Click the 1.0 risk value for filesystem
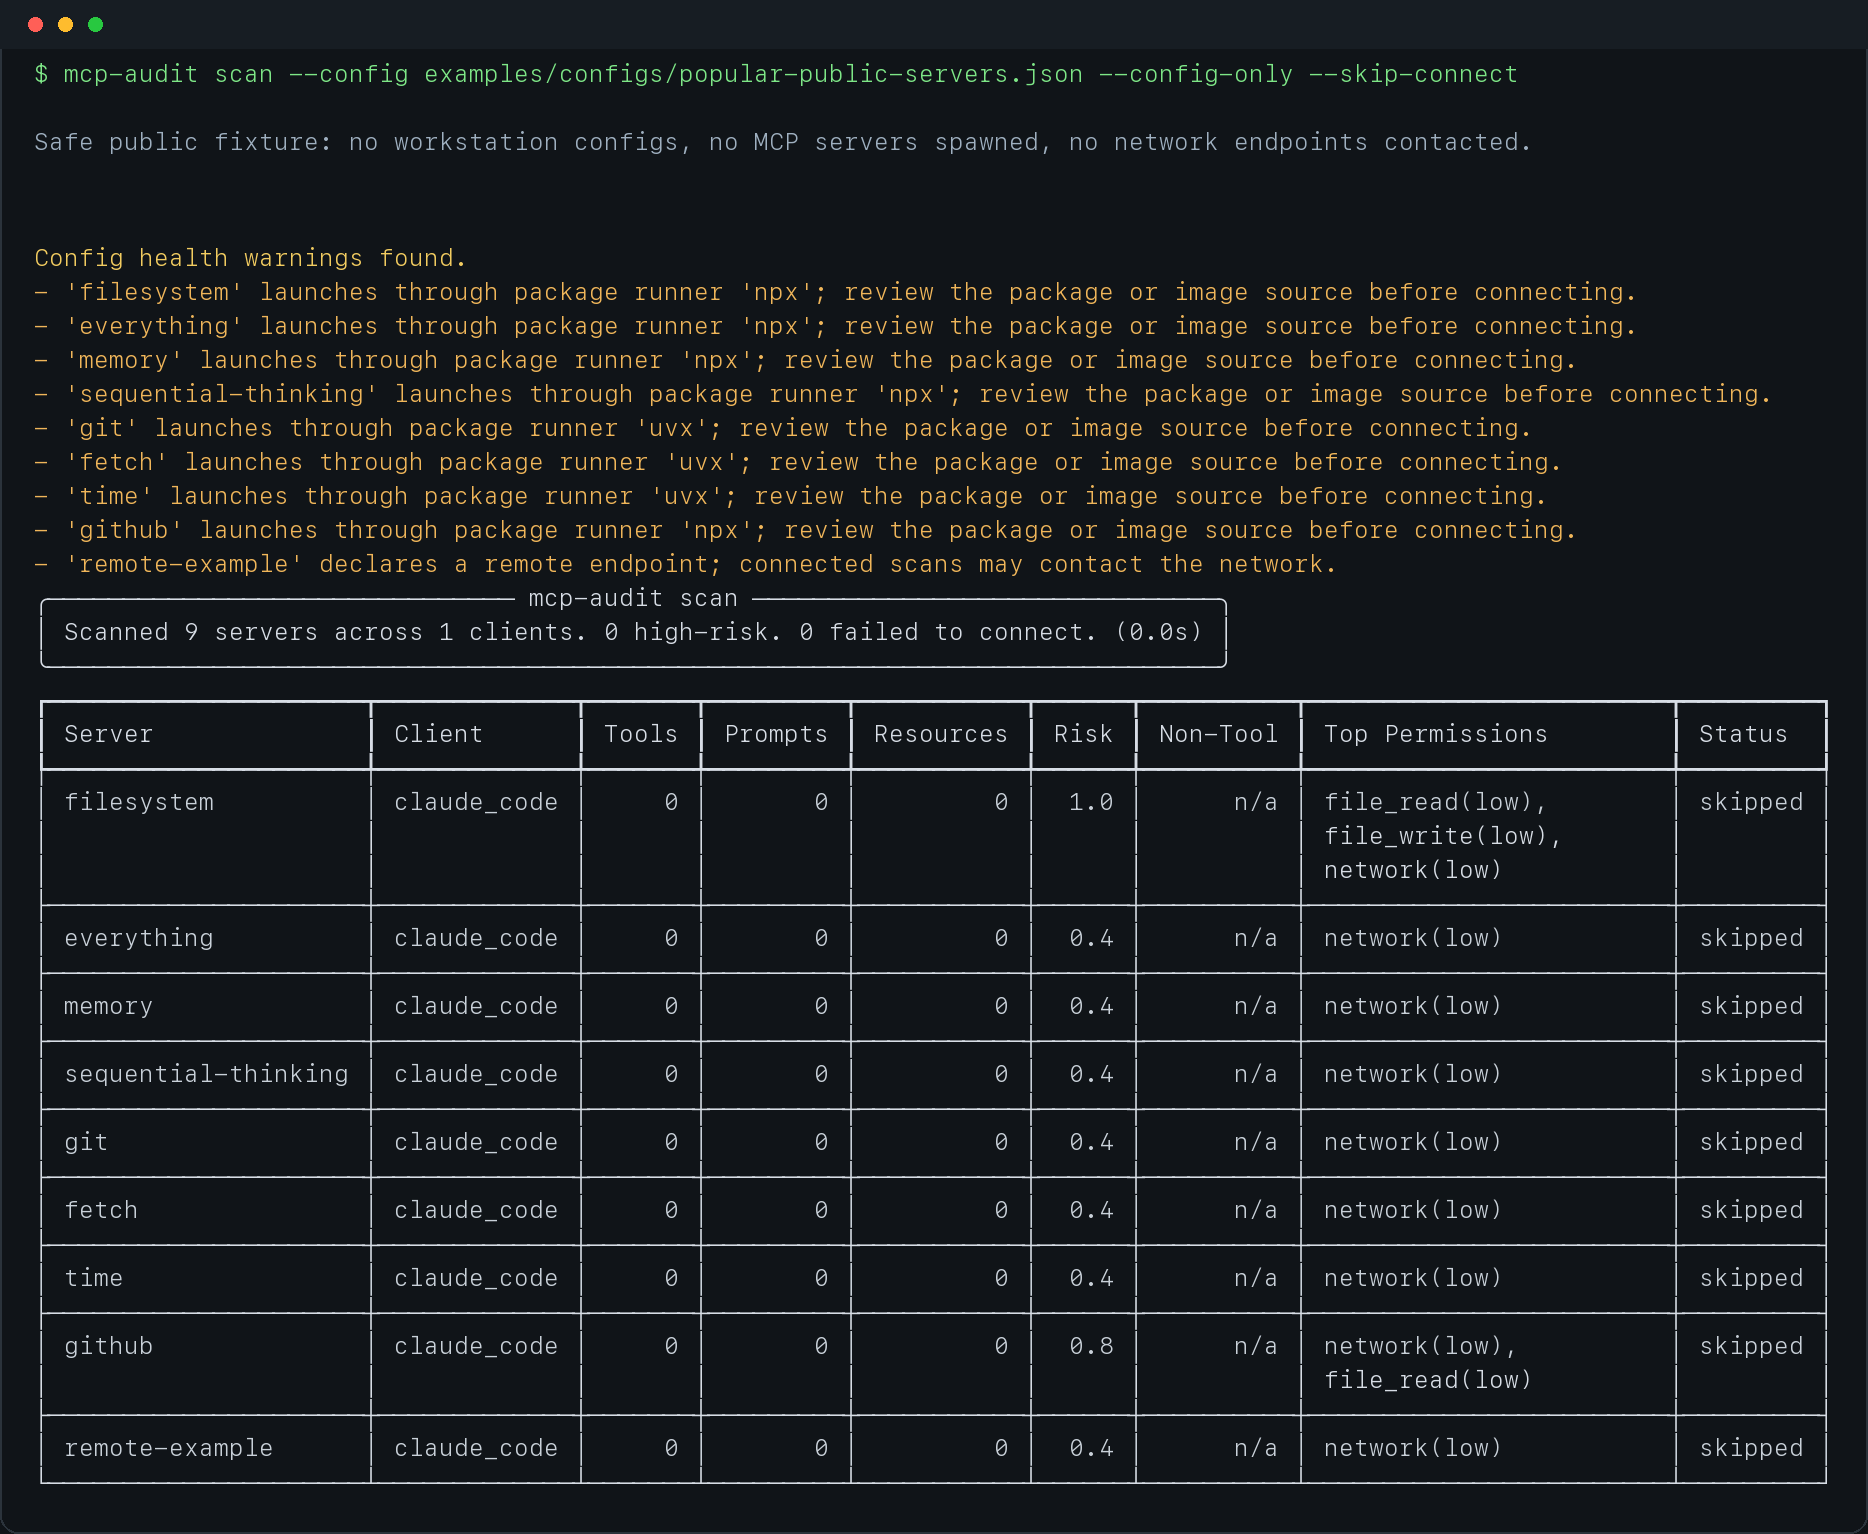 click(1091, 802)
